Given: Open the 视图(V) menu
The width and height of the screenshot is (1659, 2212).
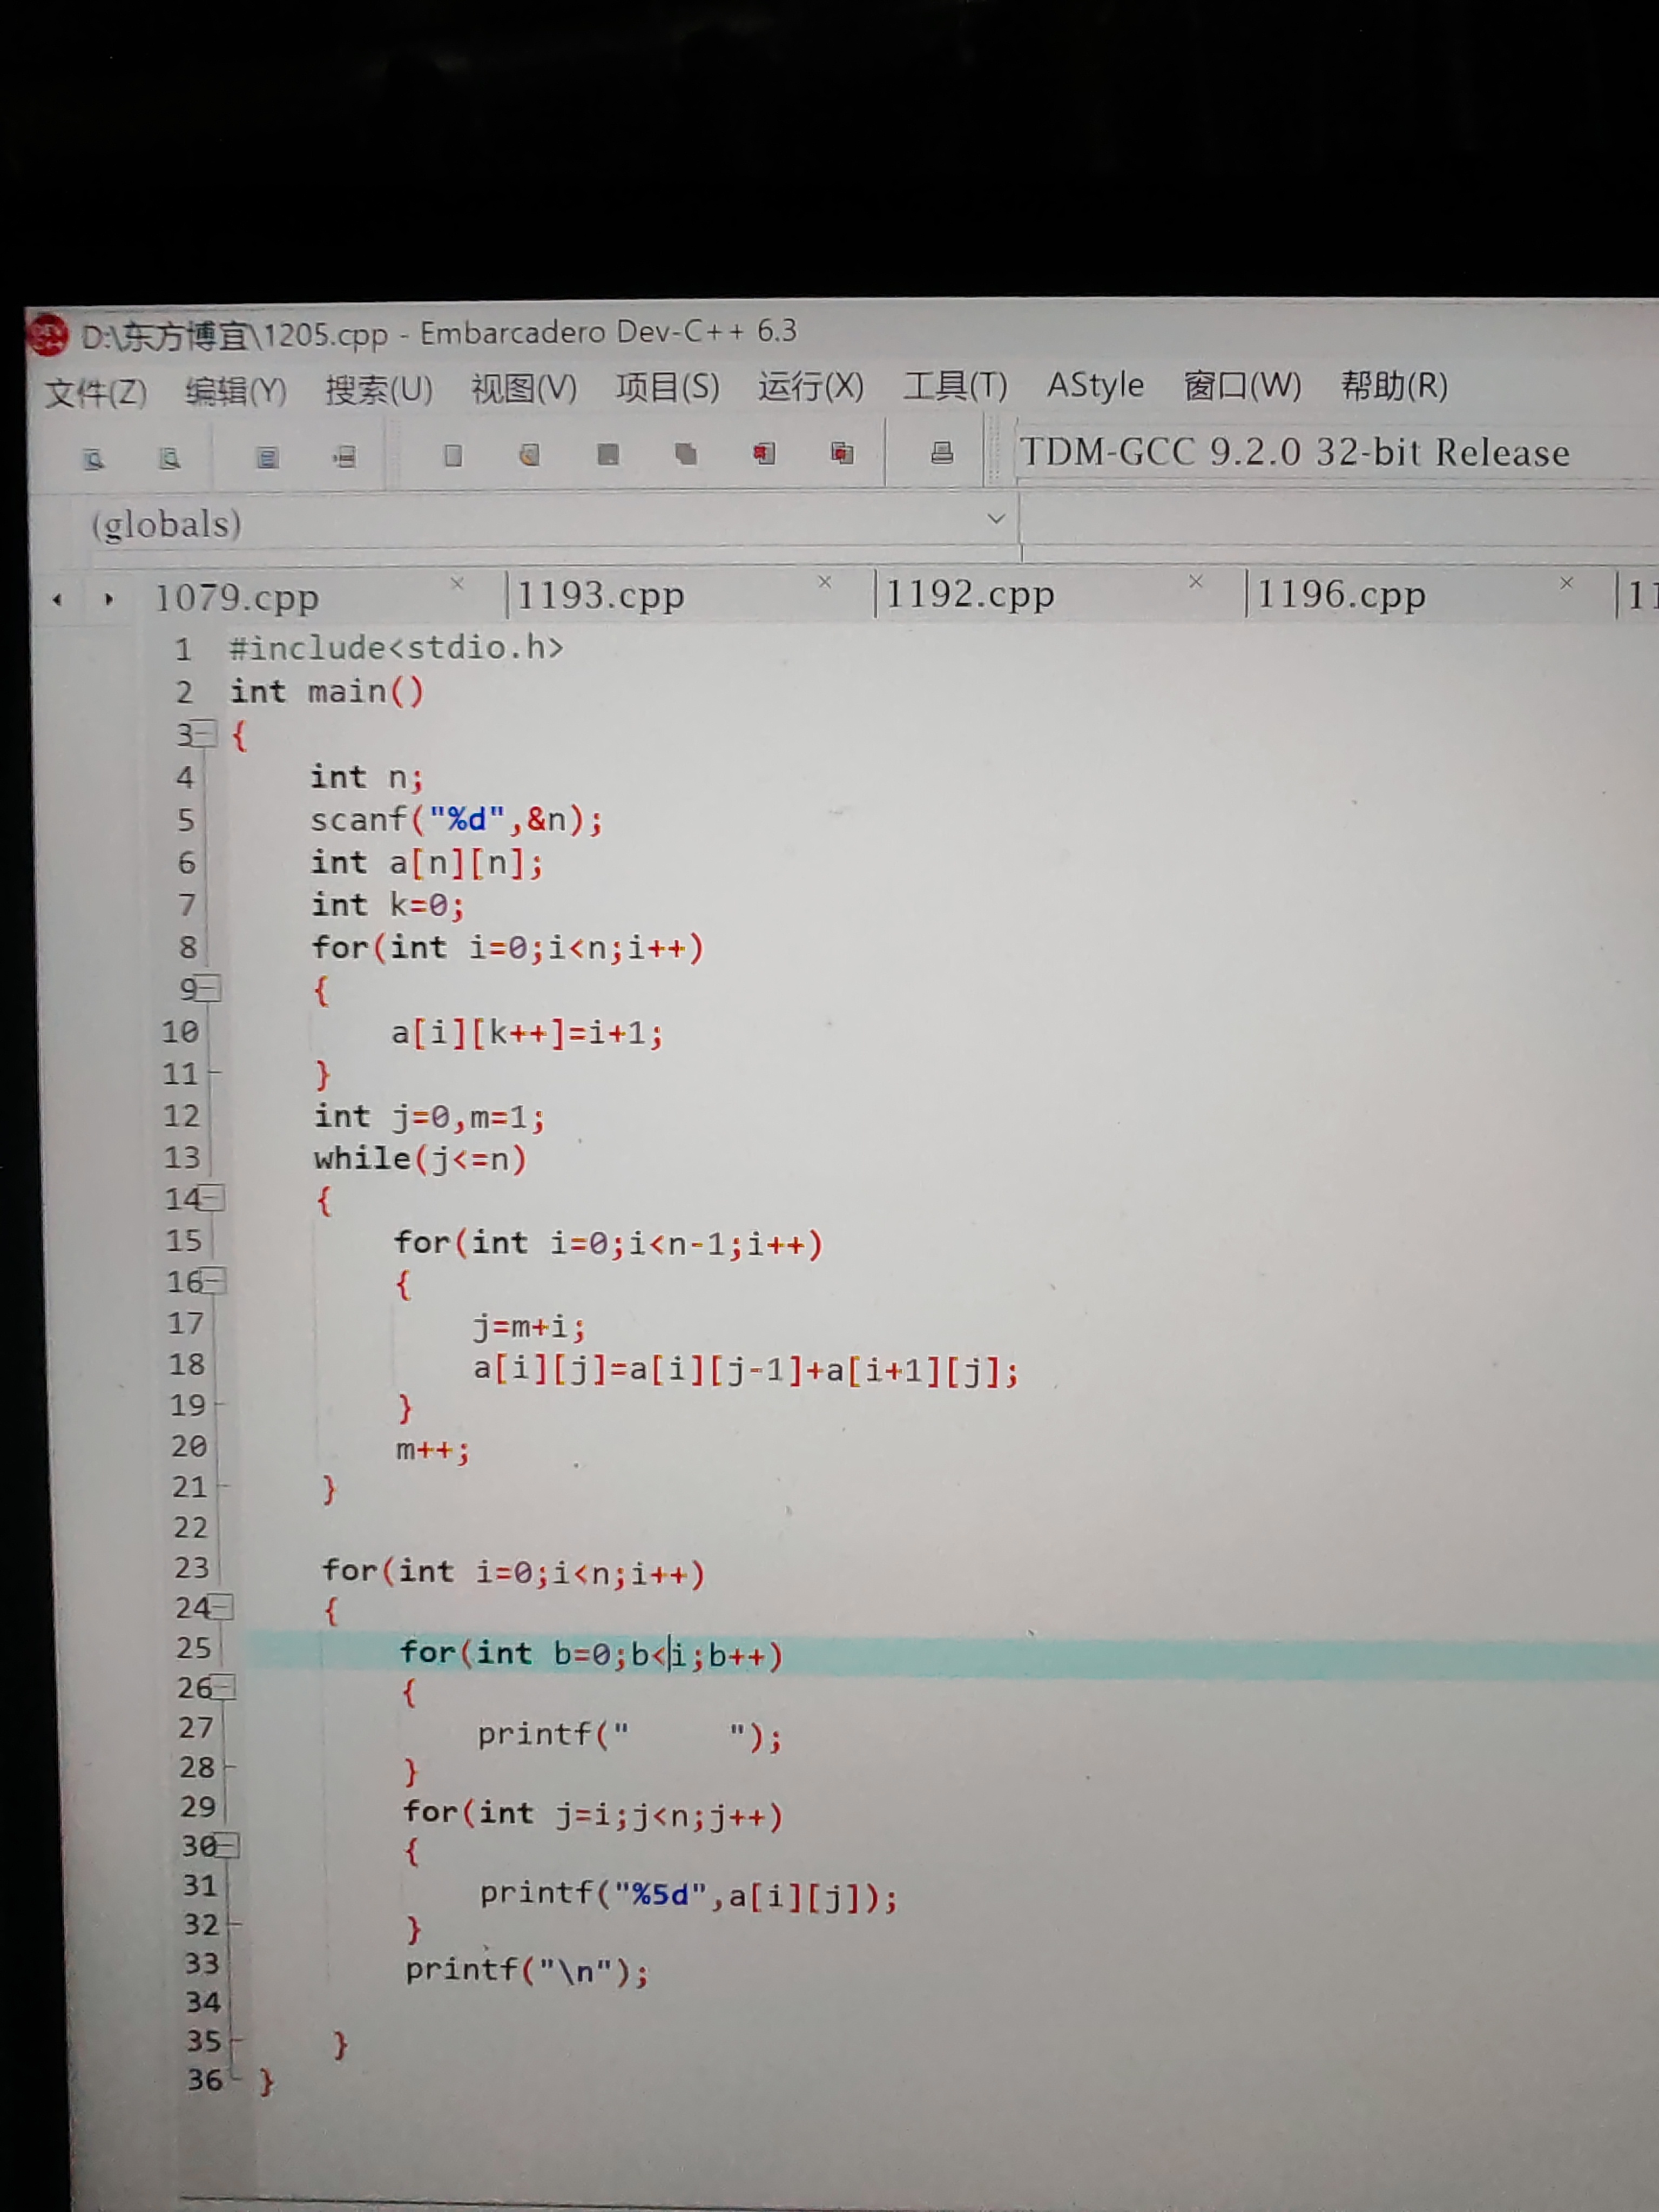Looking at the screenshot, I should tap(524, 387).
